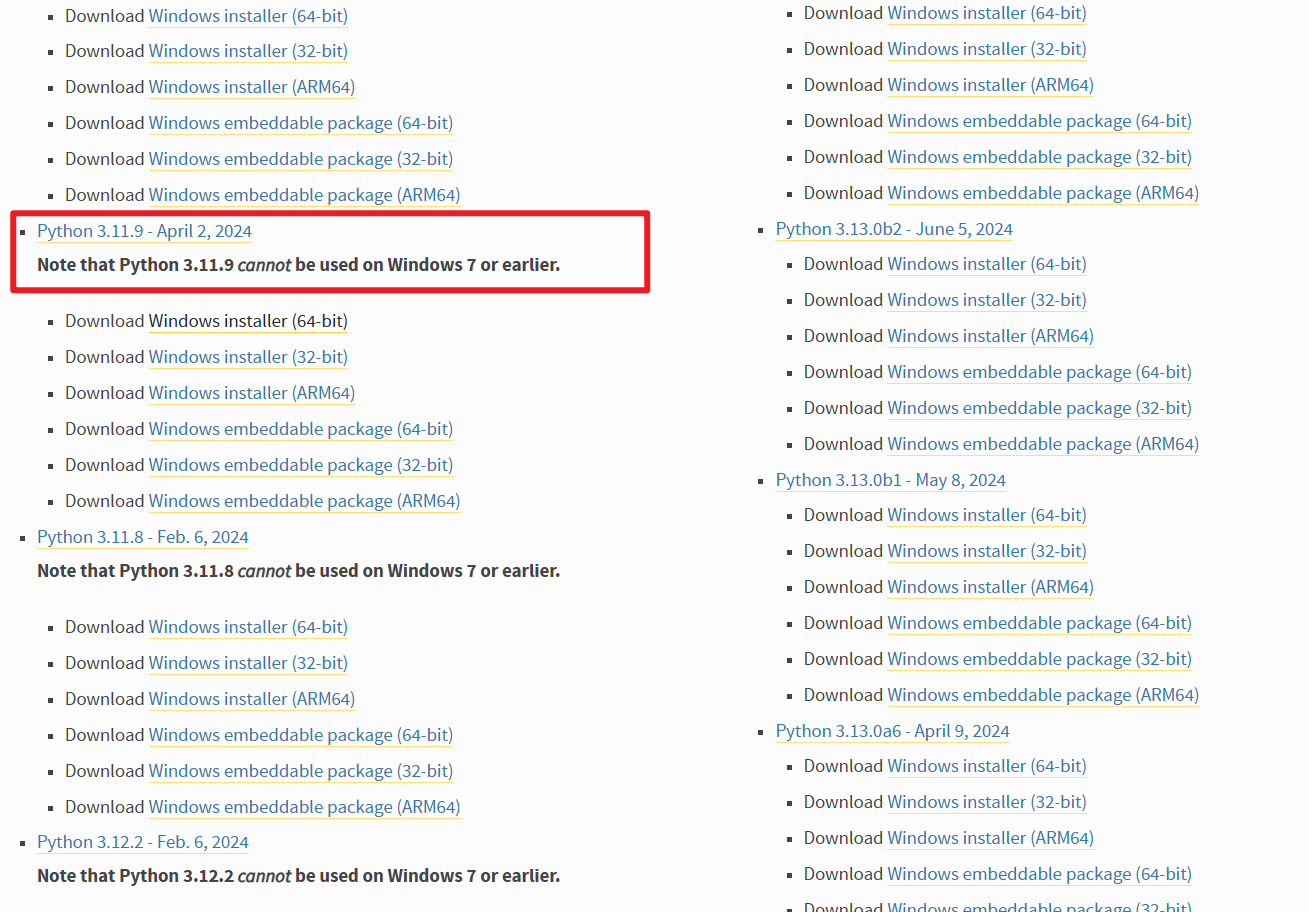Download Python 3.11.8 Windows installer (32-bit)

pos(248,663)
